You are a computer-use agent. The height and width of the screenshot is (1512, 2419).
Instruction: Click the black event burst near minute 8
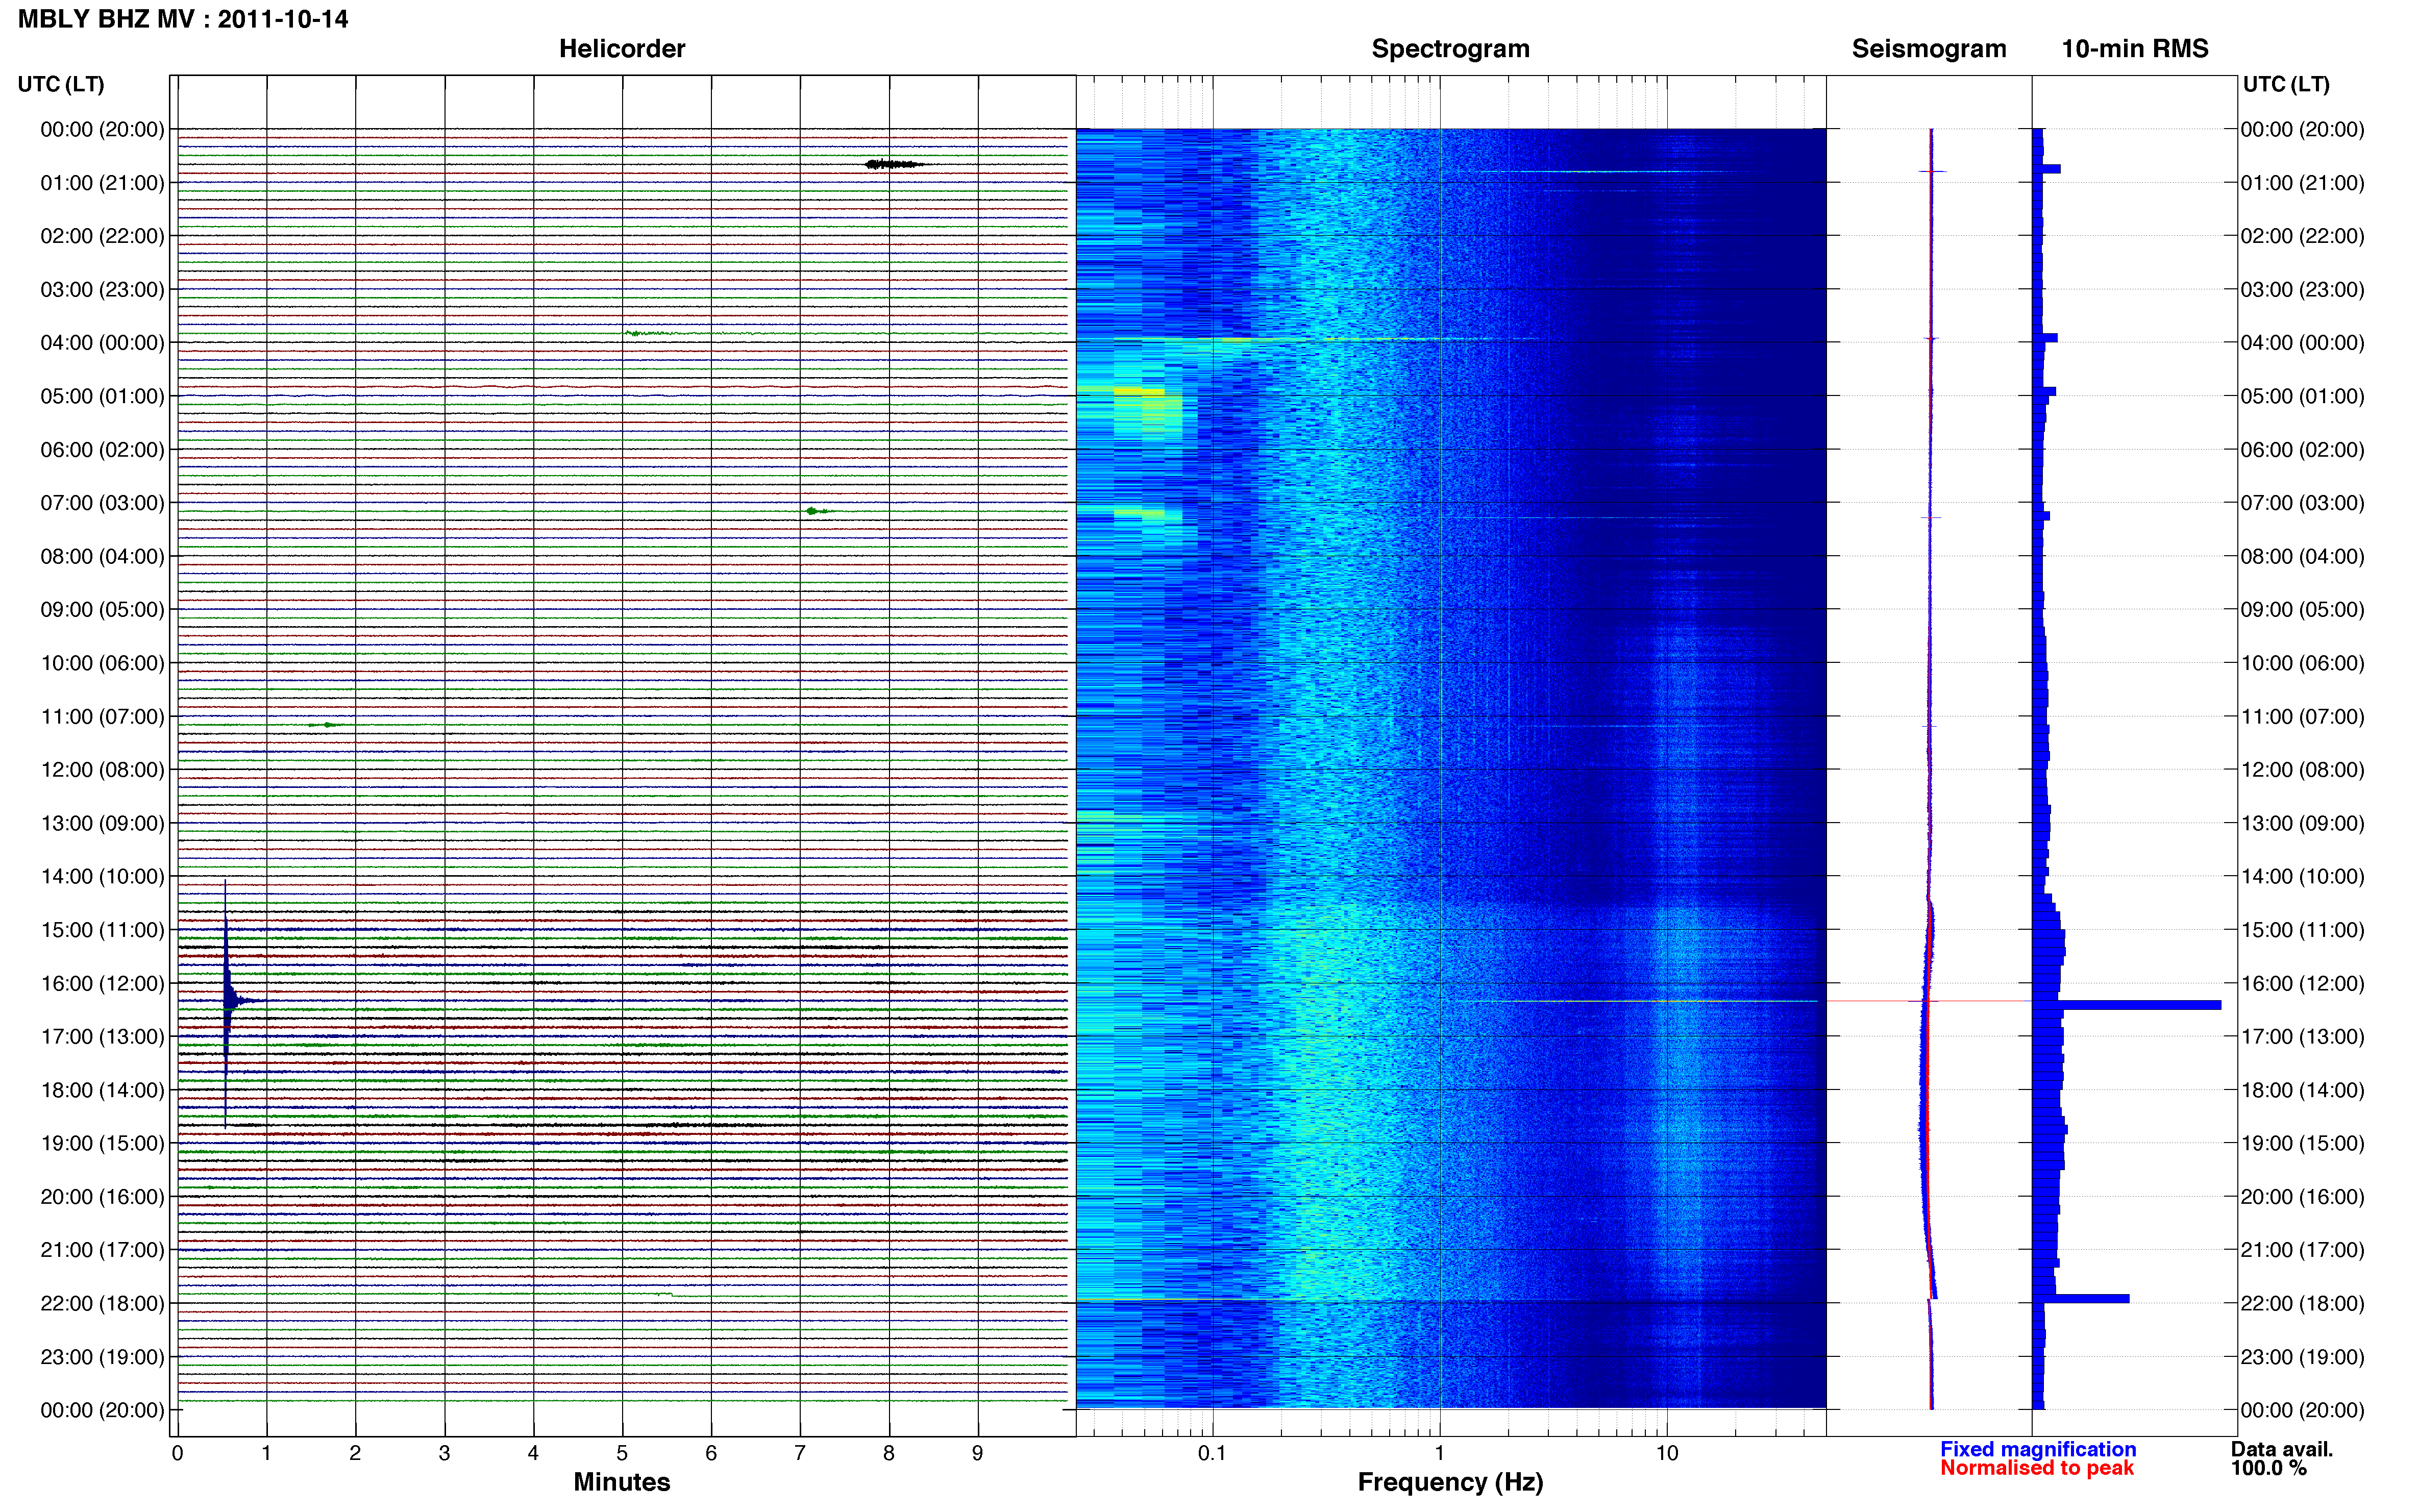coord(893,164)
